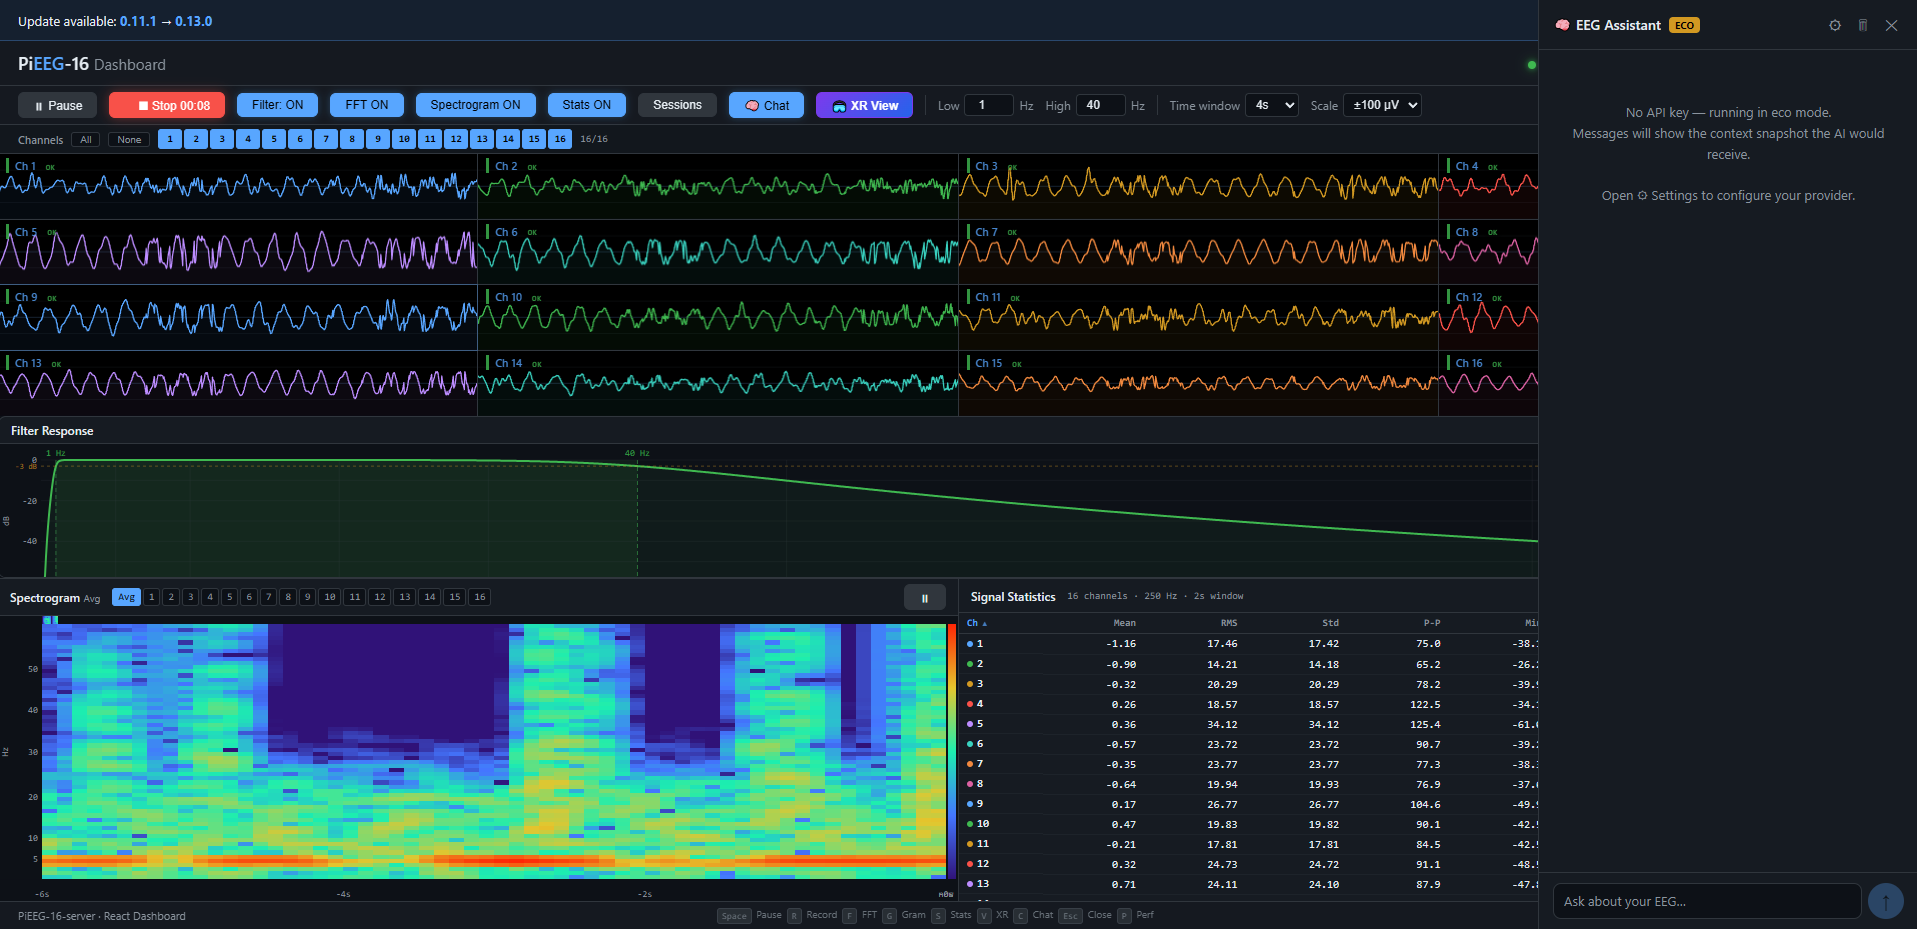This screenshot has width=1917, height=929.
Task: Turn off the FFT toggle
Action: pyautogui.click(x=366, y=105)
